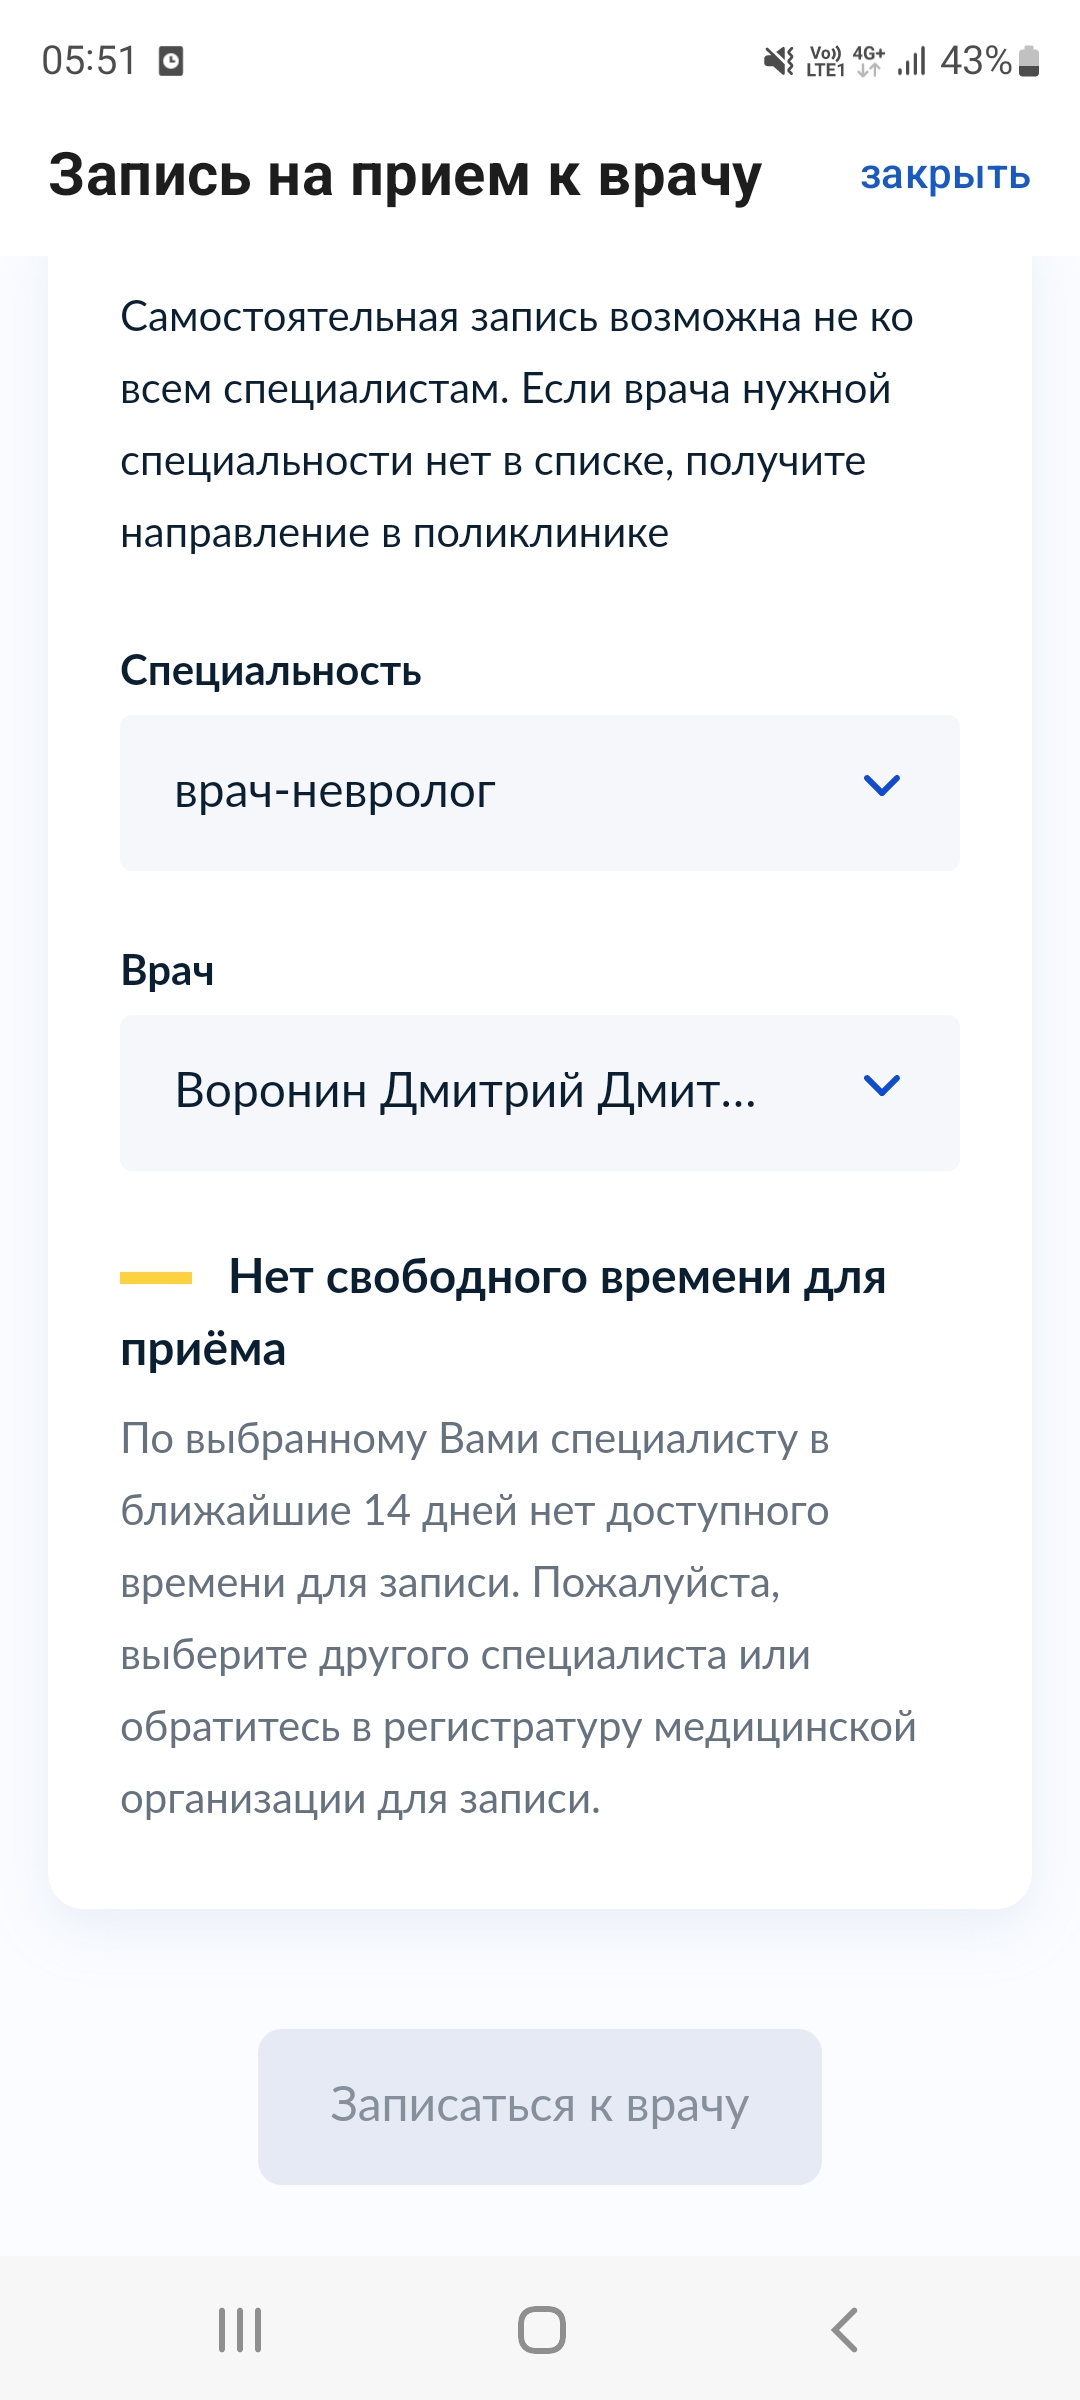This screenshot has width=1080, height=2400.
Task: Tap the 05:51 status bar time
Action: point(88,61)
